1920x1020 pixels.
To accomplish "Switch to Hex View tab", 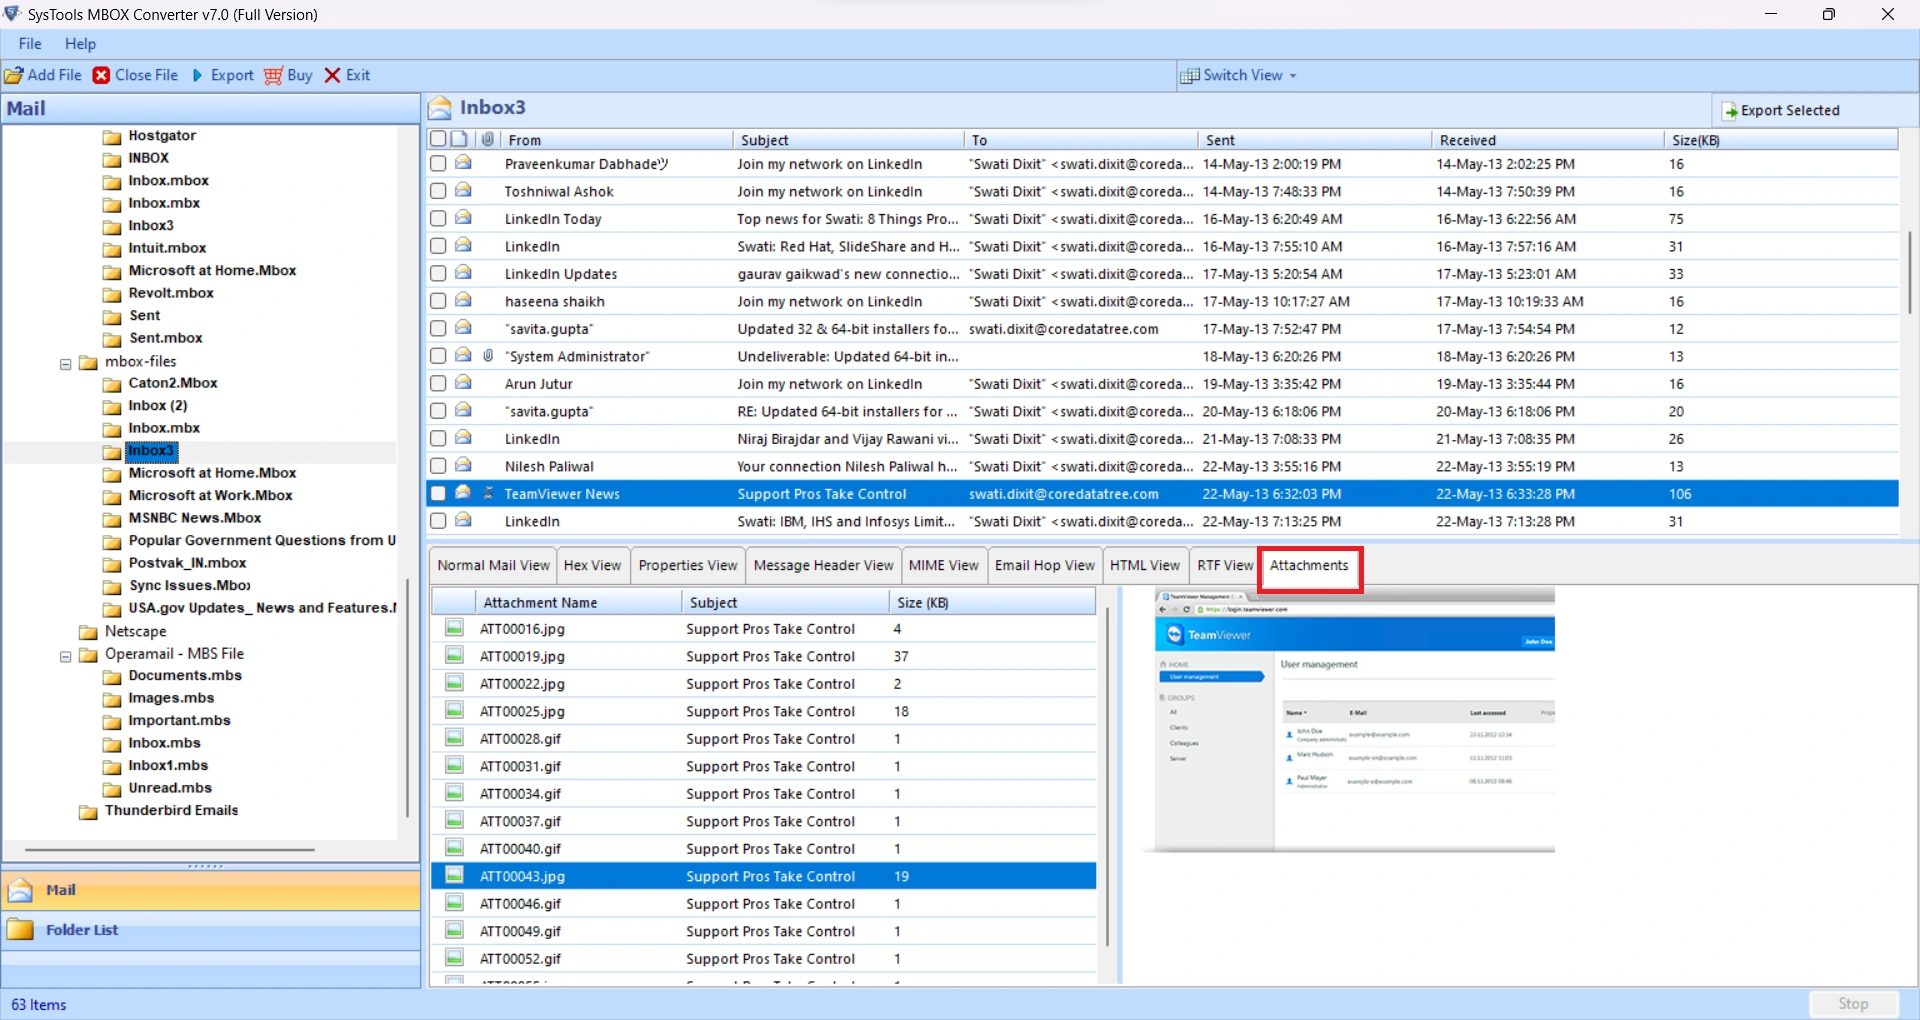I will [592, 565].
